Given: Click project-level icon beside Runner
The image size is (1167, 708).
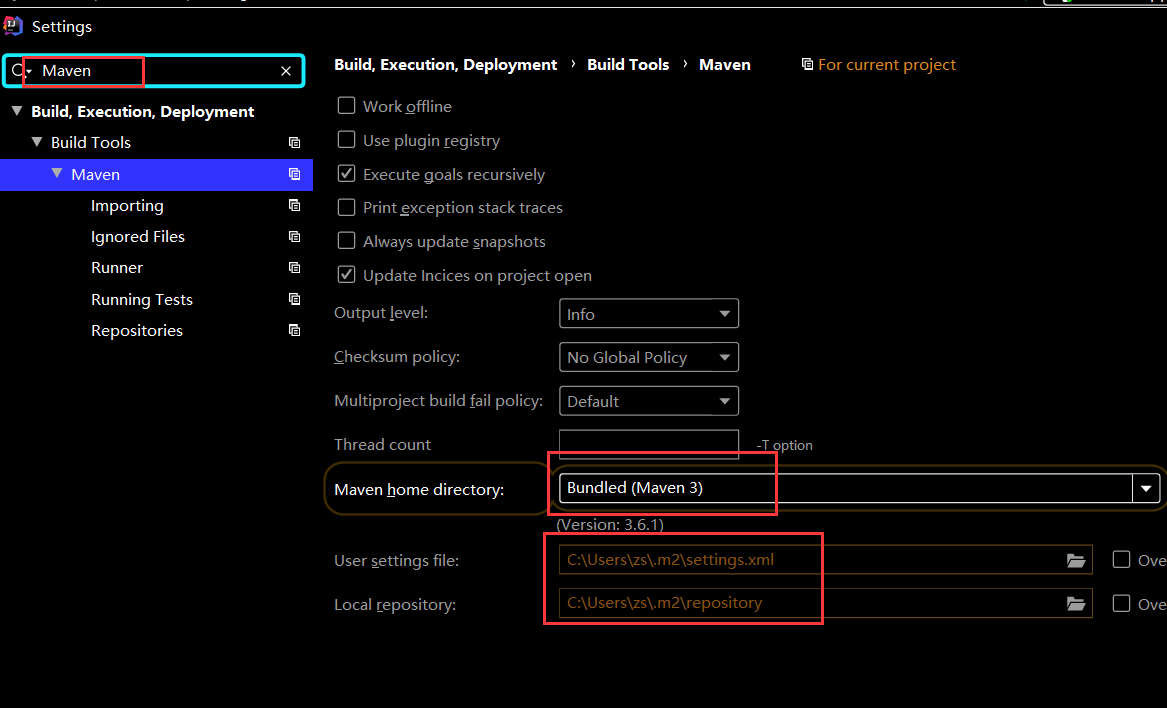Looking at the screenshot, I should (x=295, y=268).
